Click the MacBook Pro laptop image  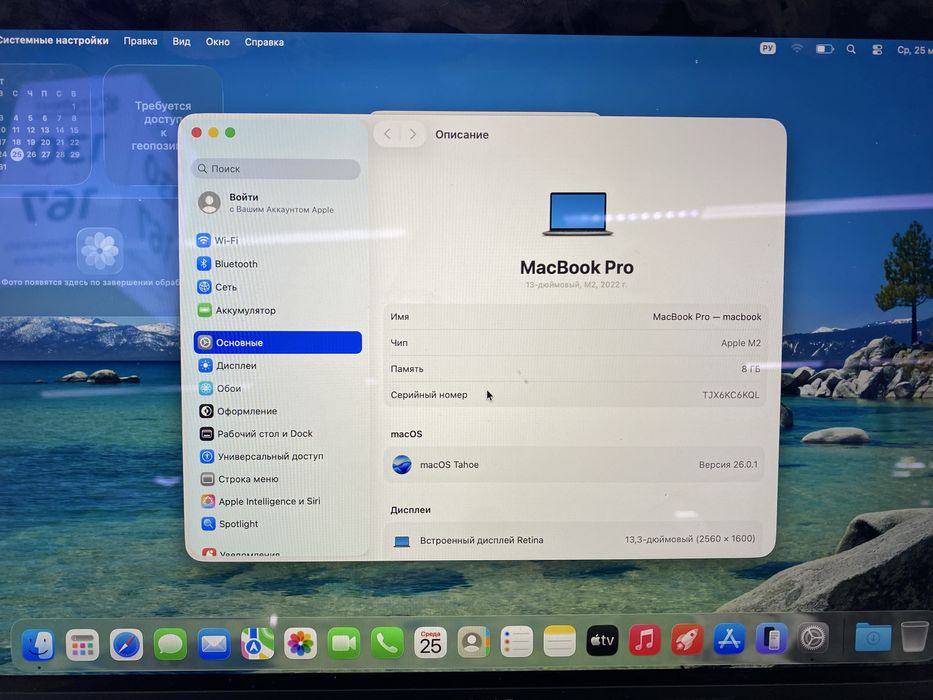[x=577, y=214]
